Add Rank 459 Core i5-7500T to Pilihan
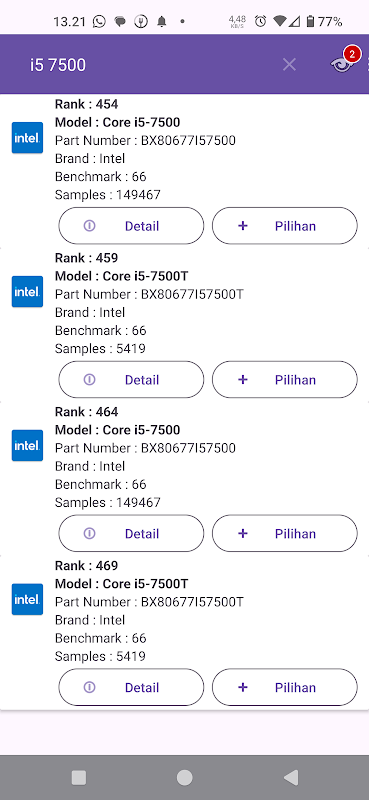Image resolution: width=369 pixels, height=800 pixels. (x=285, y=380)
